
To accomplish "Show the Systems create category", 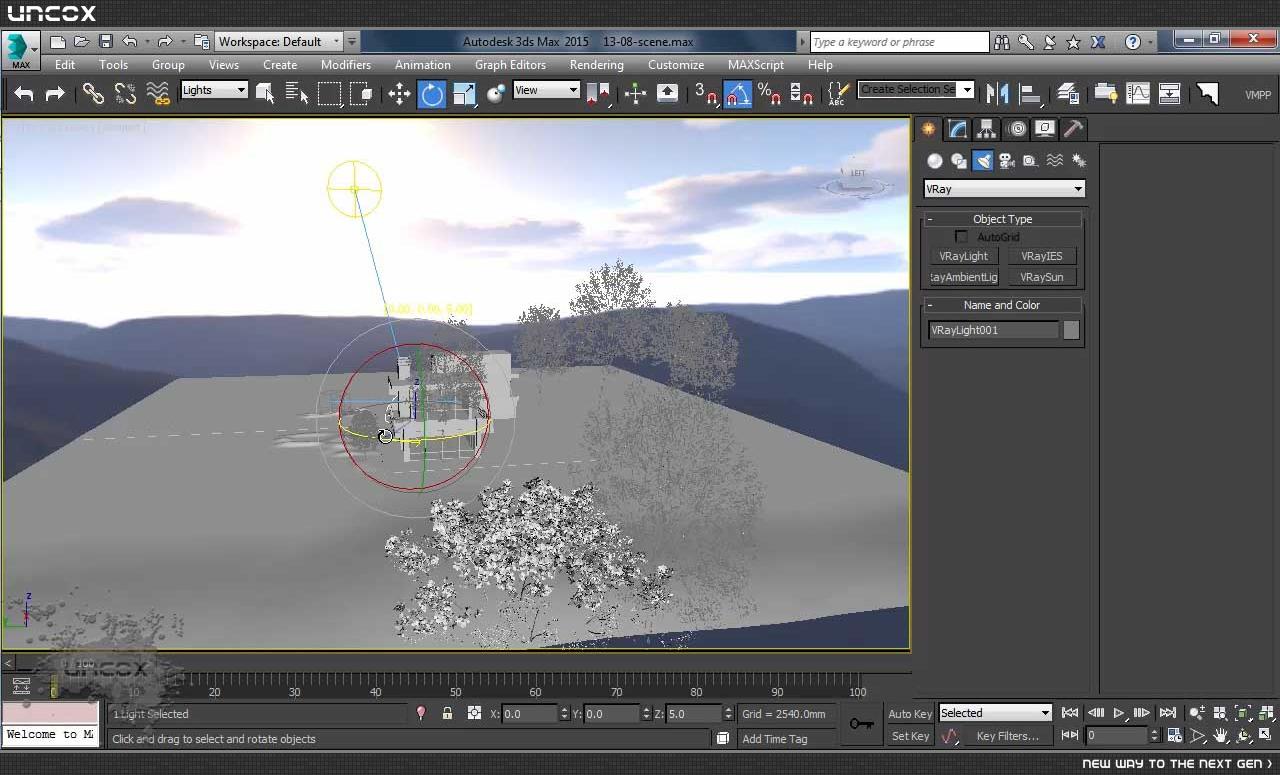I will point(1079,160).
